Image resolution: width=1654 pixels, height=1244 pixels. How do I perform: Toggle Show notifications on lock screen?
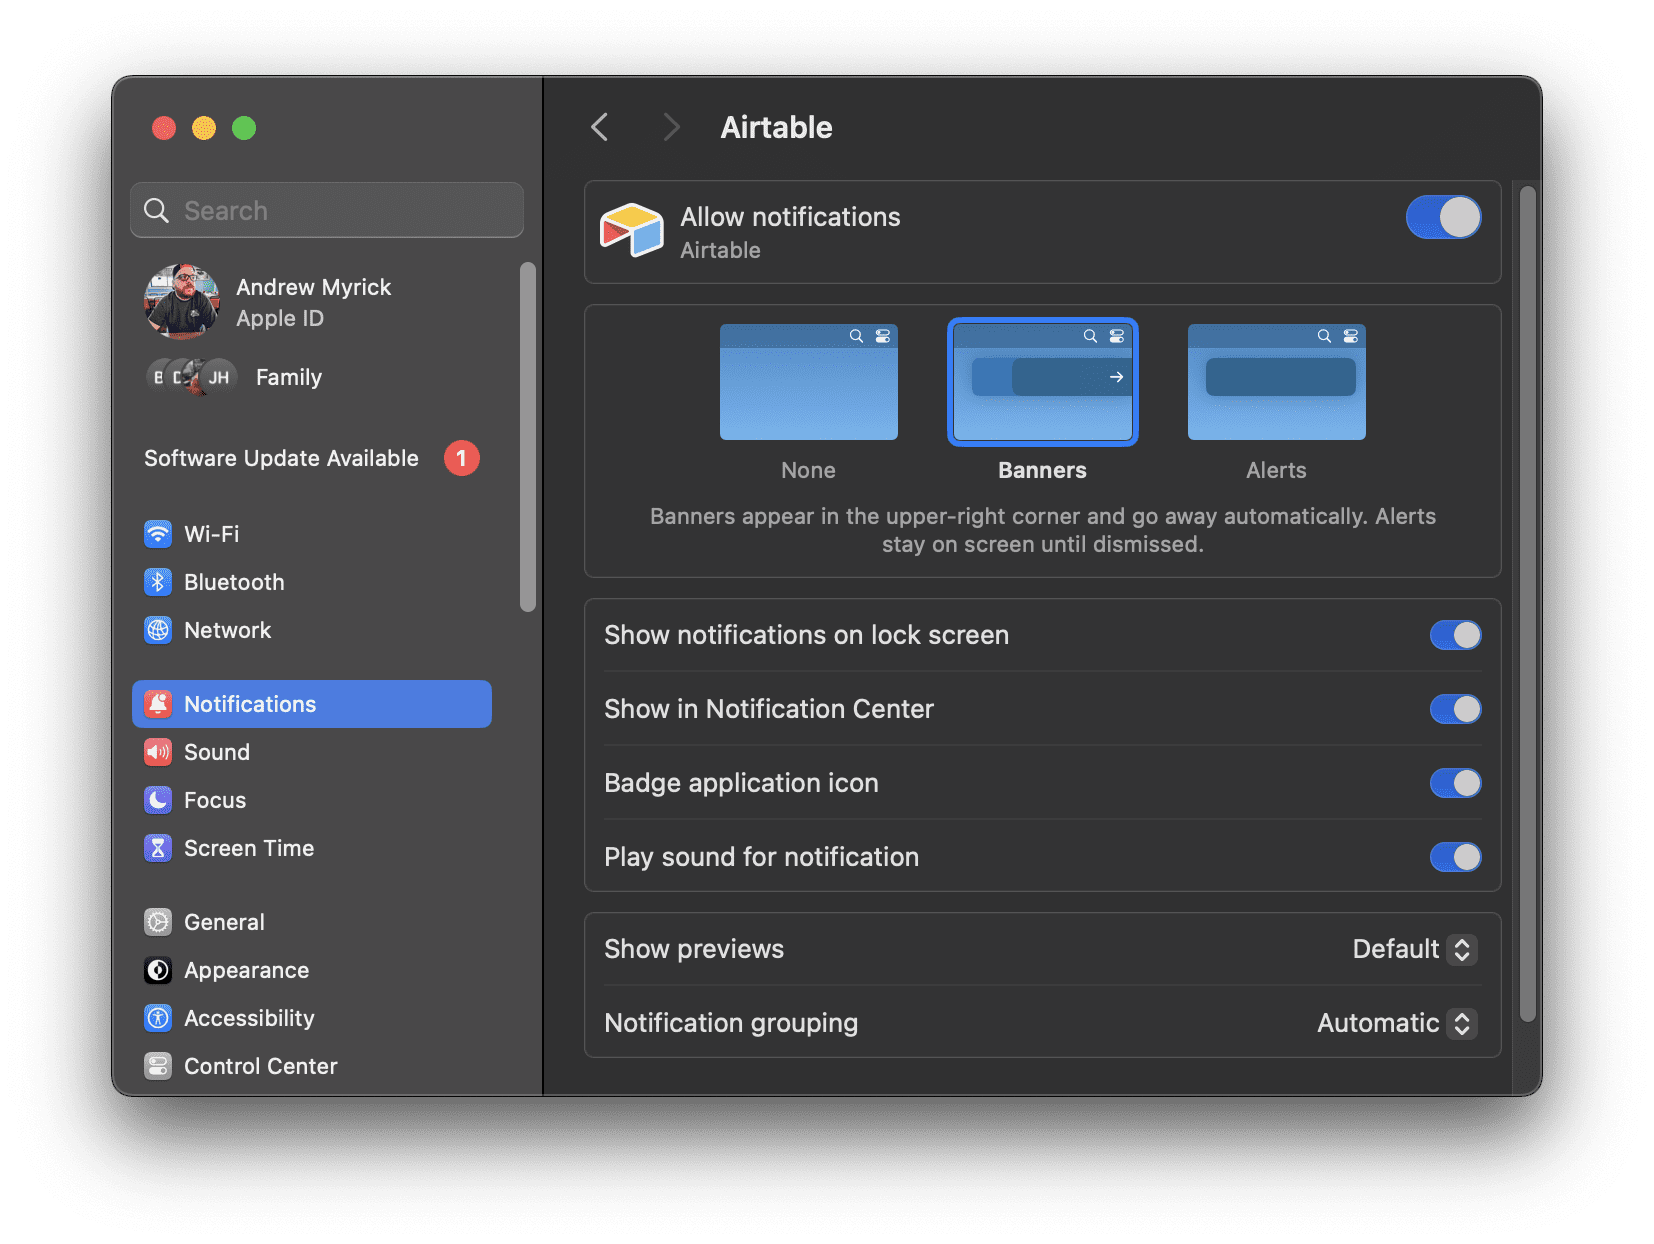point(1456,635)
